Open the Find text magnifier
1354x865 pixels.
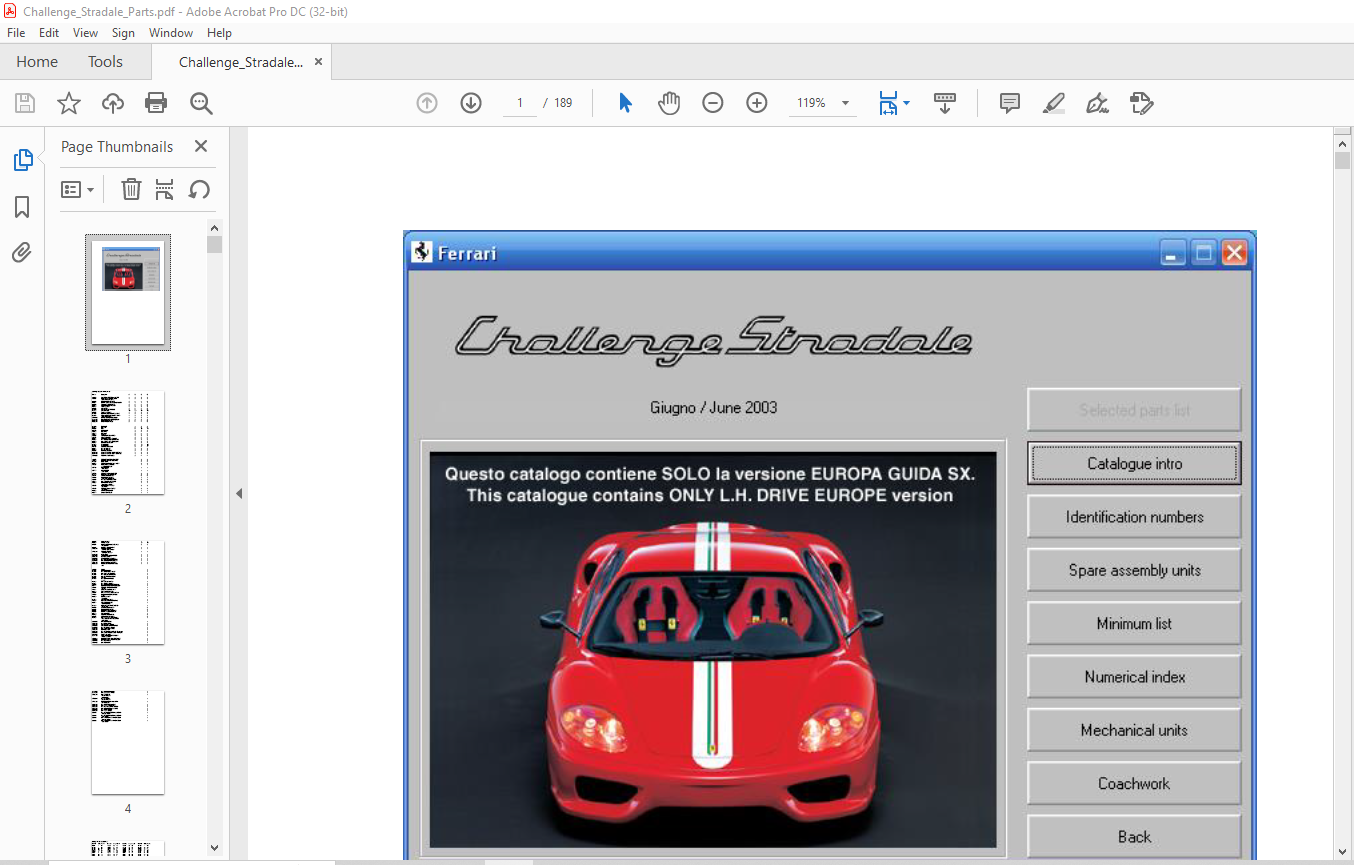point(201,103)
